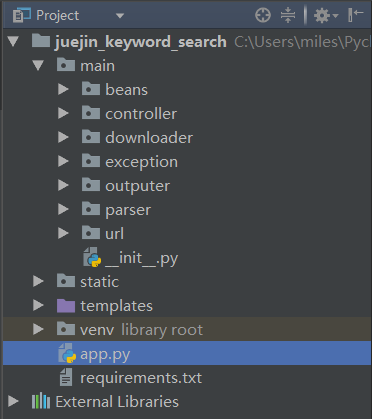Click the C:\Users\miles project path text
This screenshot has width=372, height=419.
(303, 42)
